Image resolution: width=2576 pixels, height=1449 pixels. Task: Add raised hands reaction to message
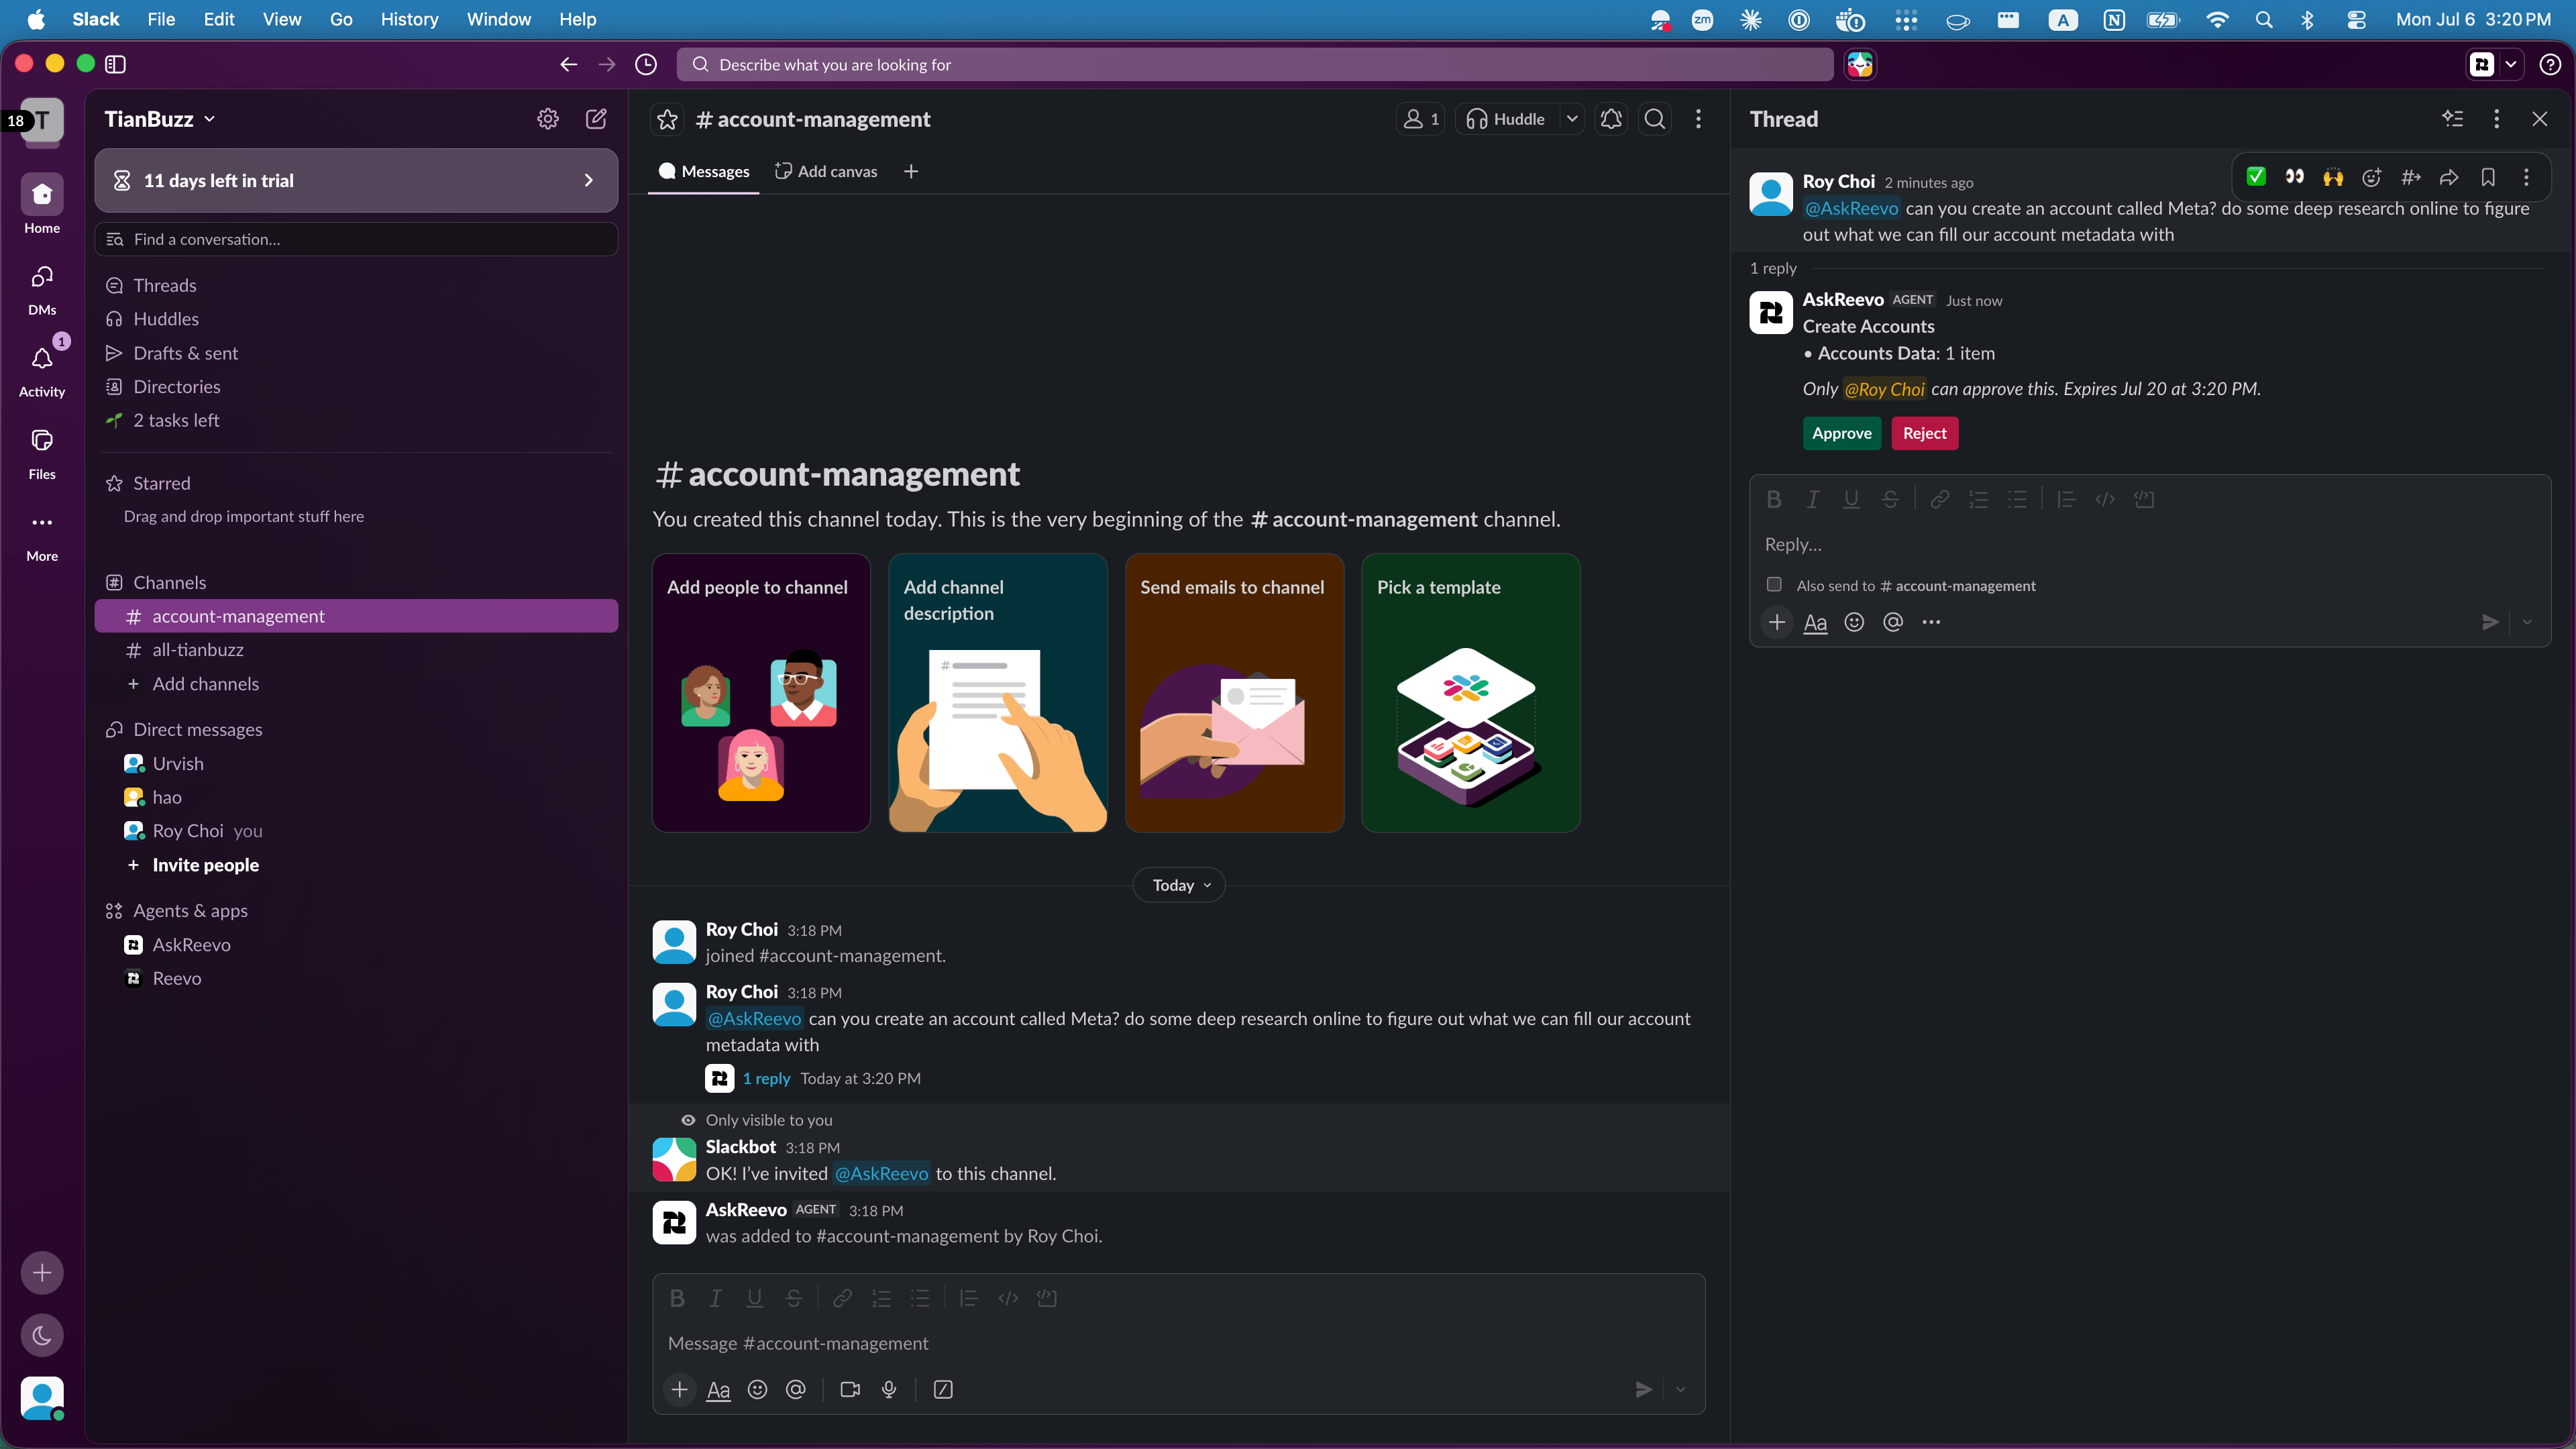2333,177
